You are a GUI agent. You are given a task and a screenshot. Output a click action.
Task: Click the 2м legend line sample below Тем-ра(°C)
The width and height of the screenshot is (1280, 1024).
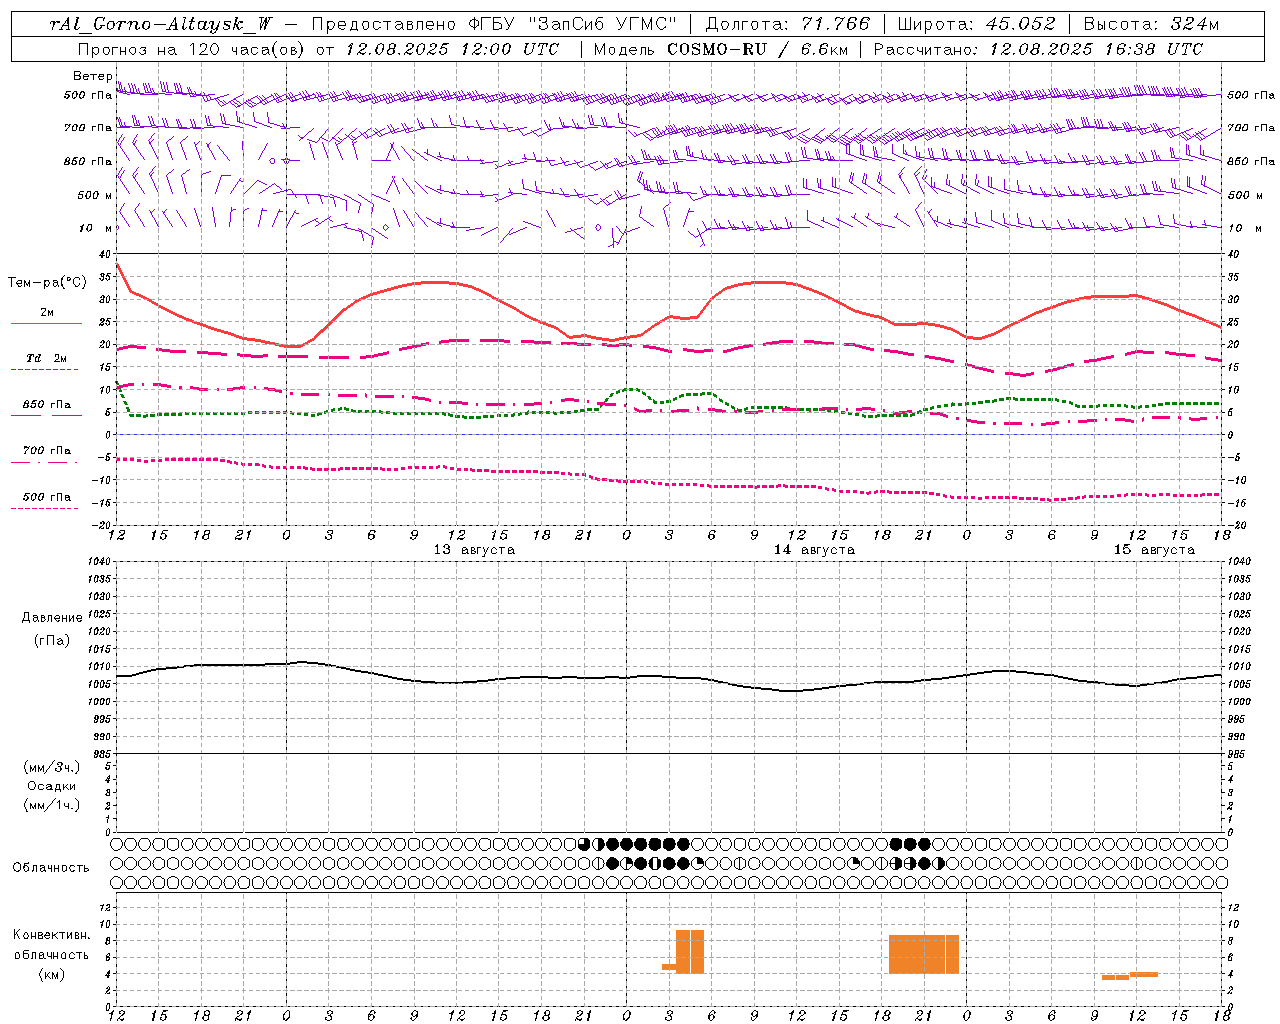(x=46, y=323)
